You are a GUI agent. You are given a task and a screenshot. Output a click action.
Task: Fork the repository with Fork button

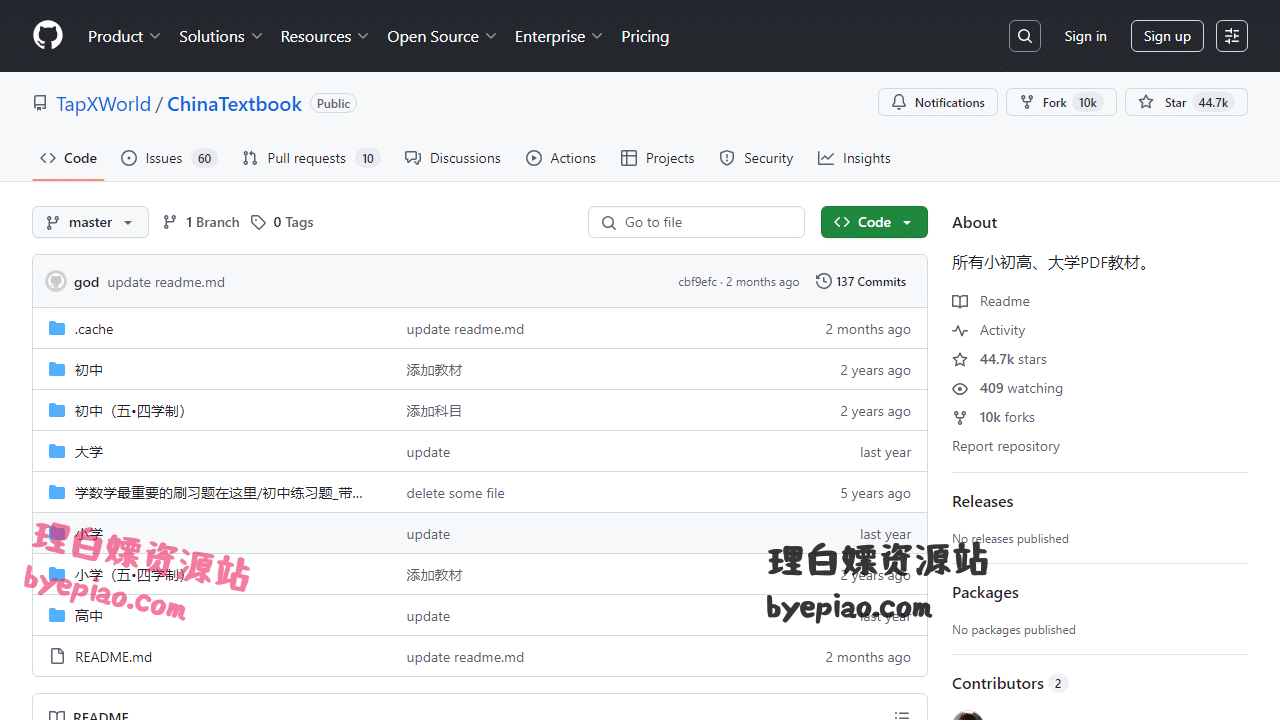(1061, 102)
